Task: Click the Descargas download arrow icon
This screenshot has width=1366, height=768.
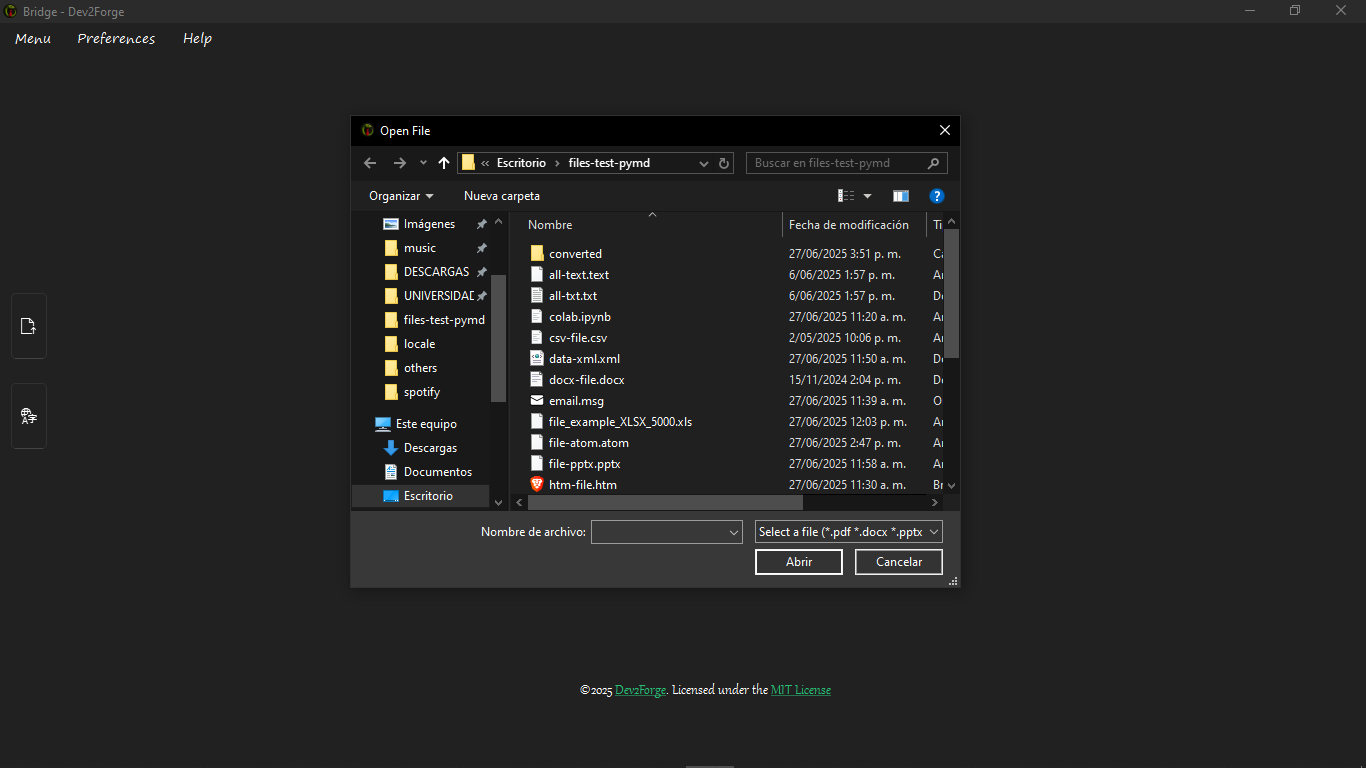Action: (391, 448)
